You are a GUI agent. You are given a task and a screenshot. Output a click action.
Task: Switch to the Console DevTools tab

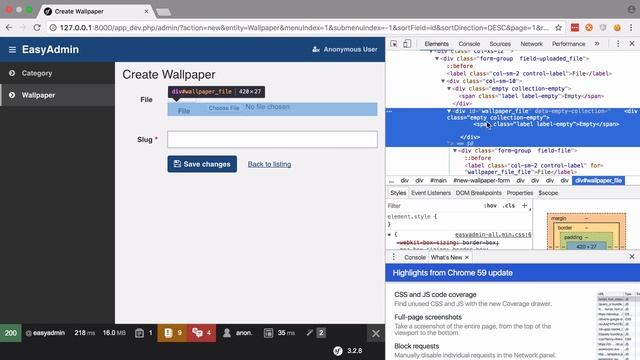(x=469, y=44)
